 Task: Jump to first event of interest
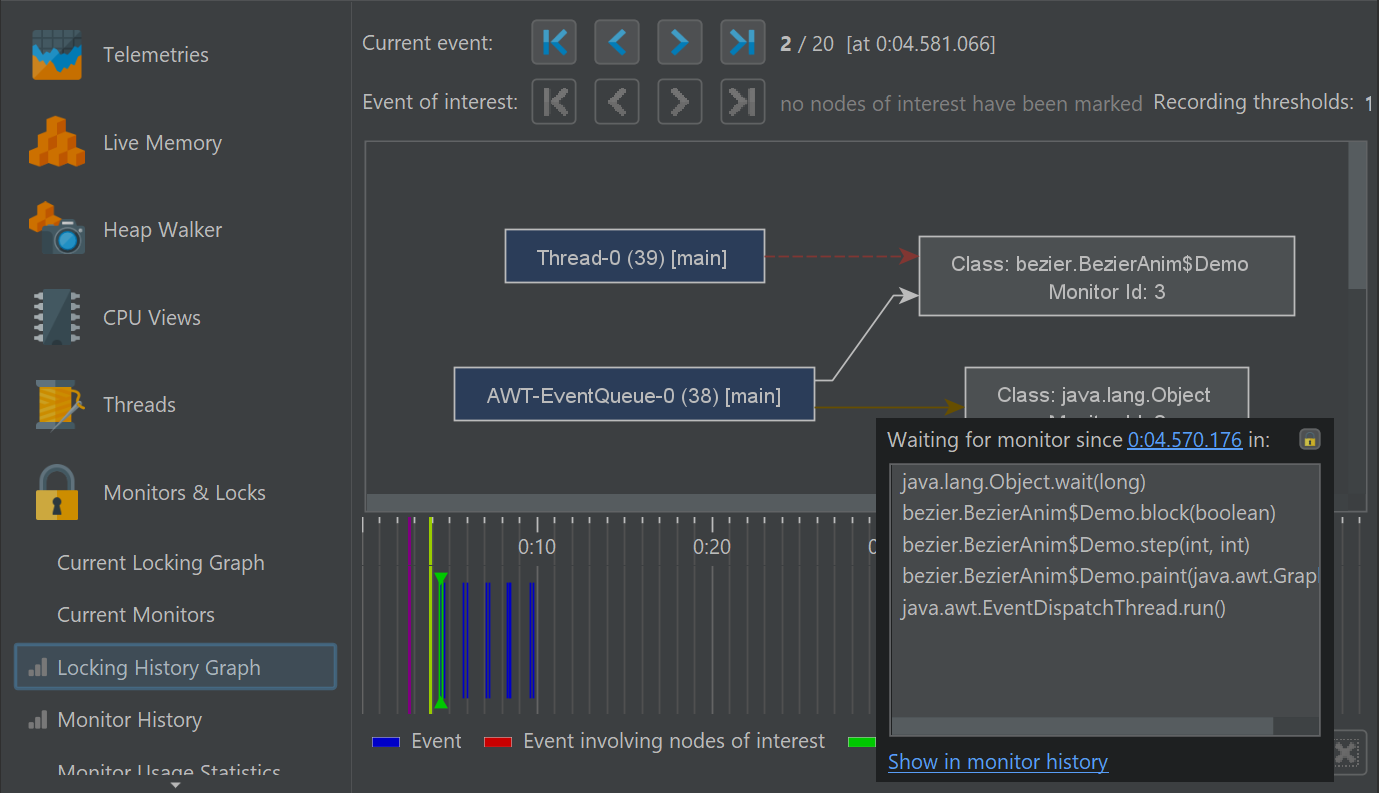pyautogui.click(x=554, y=101)
